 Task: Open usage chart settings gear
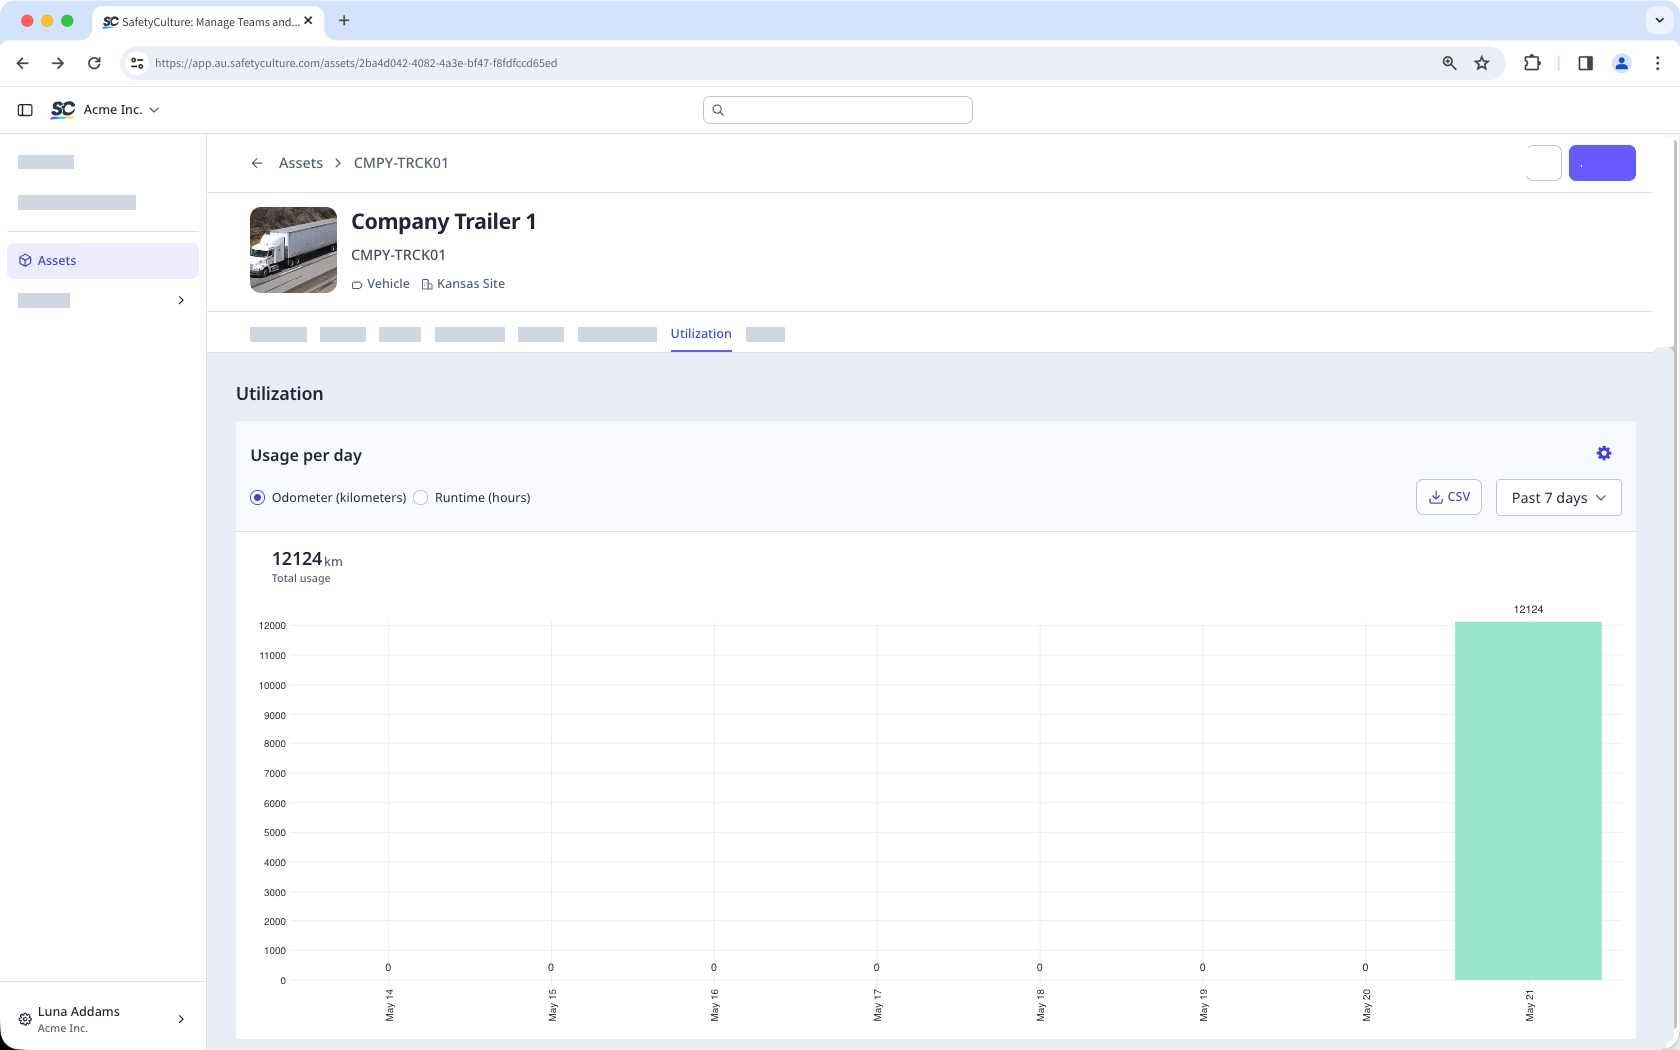[1604, 453]
